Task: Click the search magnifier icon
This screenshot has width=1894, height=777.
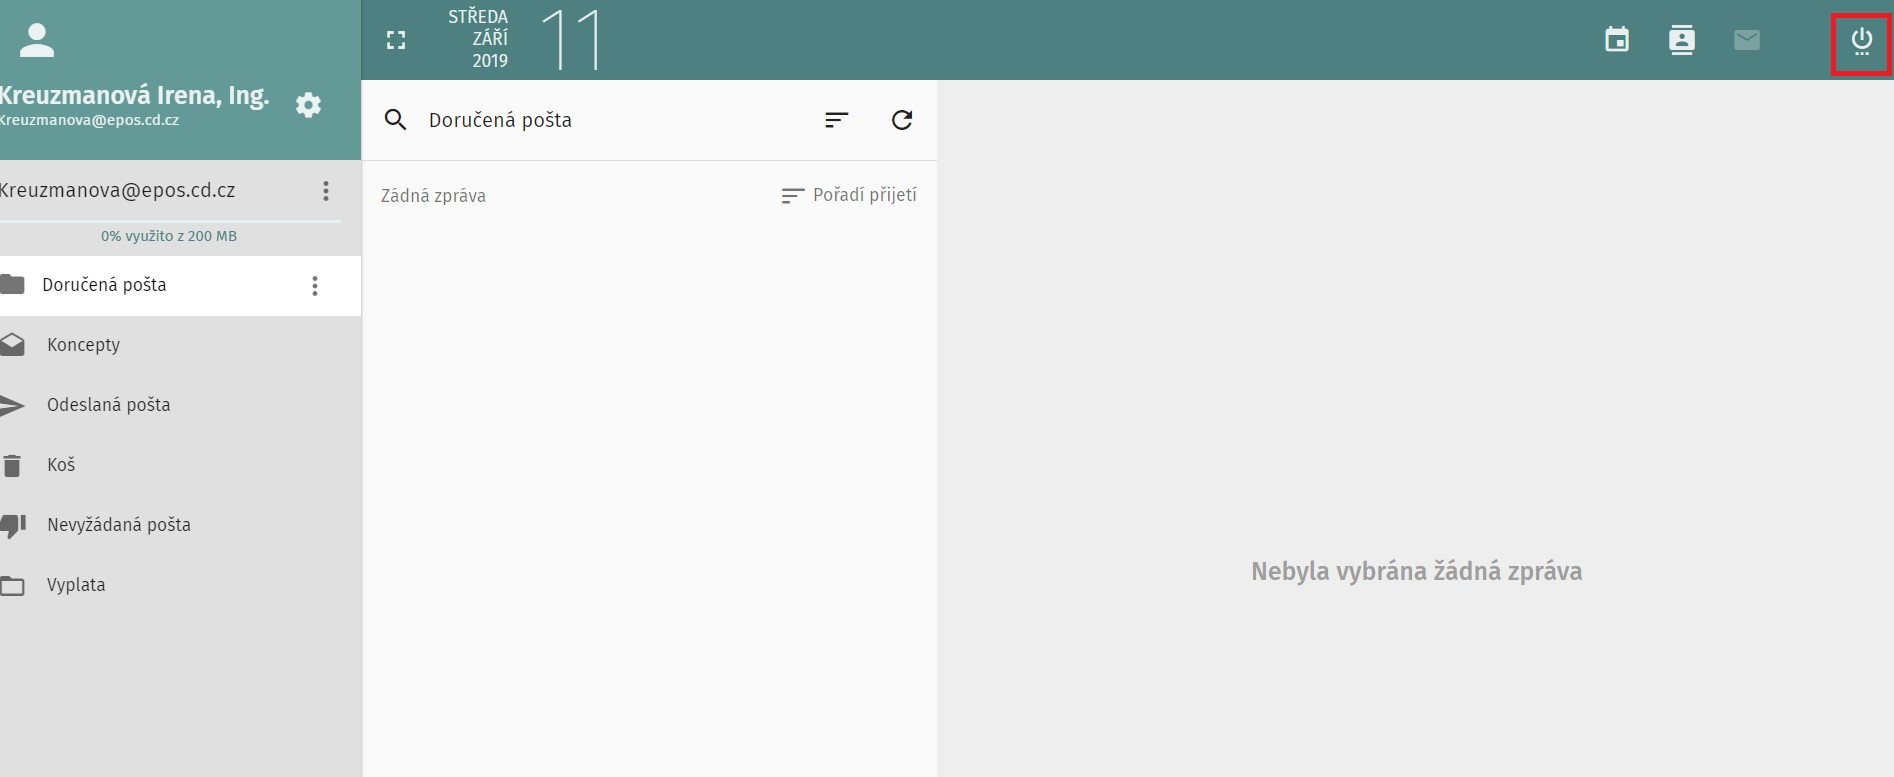Action: click(396, 120)
